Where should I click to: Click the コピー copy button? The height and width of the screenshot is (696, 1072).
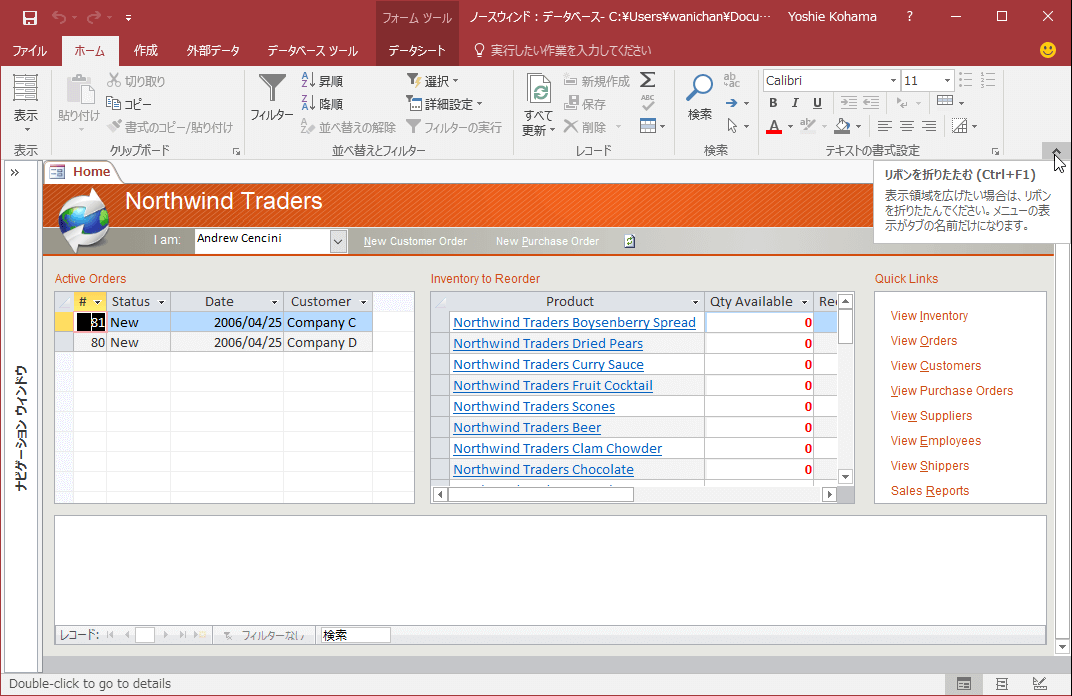129,104
